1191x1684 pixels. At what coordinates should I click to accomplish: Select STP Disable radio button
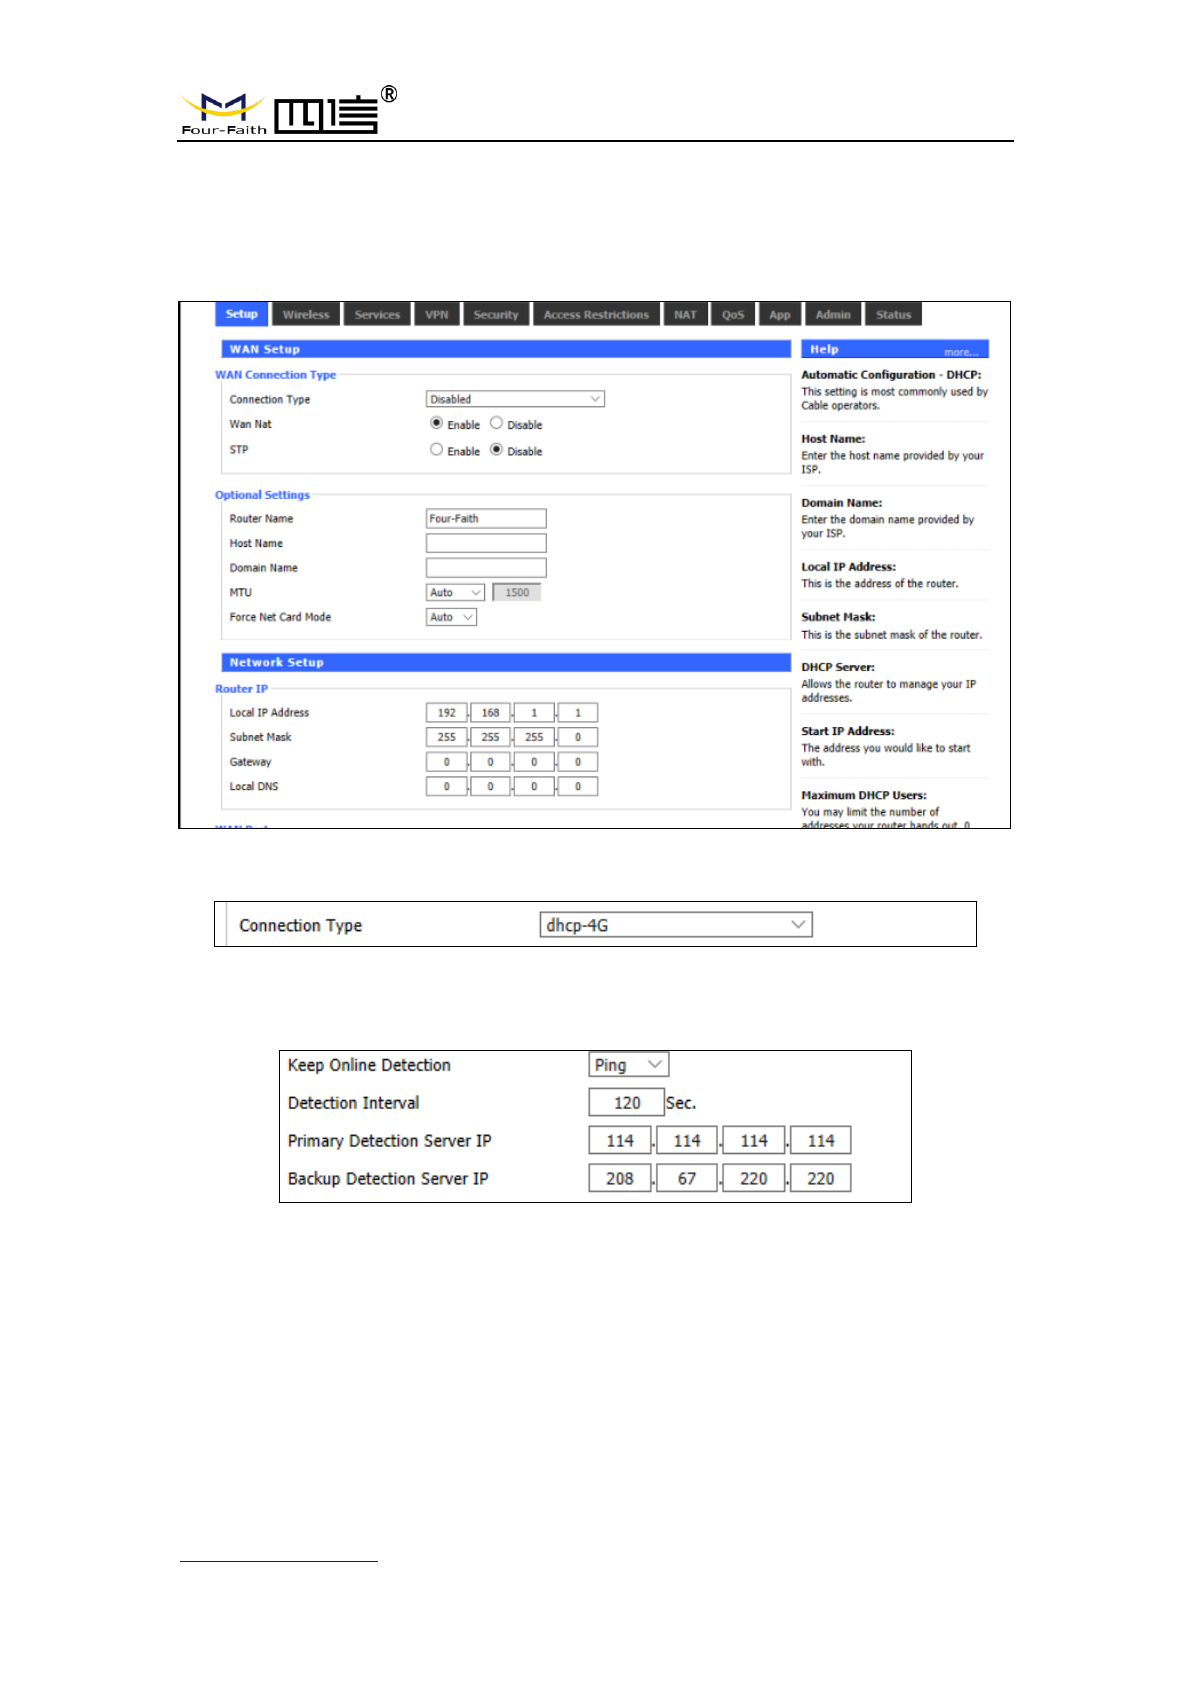click(496, 450)
